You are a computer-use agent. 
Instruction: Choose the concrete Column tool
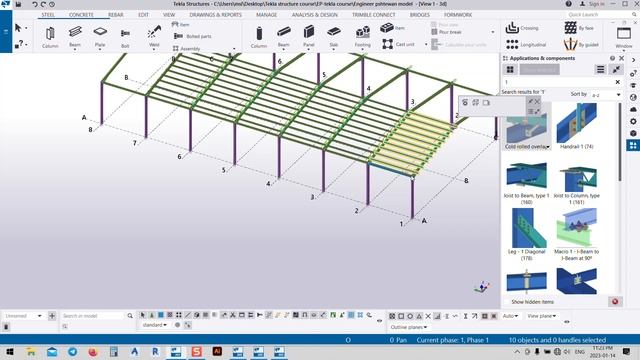259,37
